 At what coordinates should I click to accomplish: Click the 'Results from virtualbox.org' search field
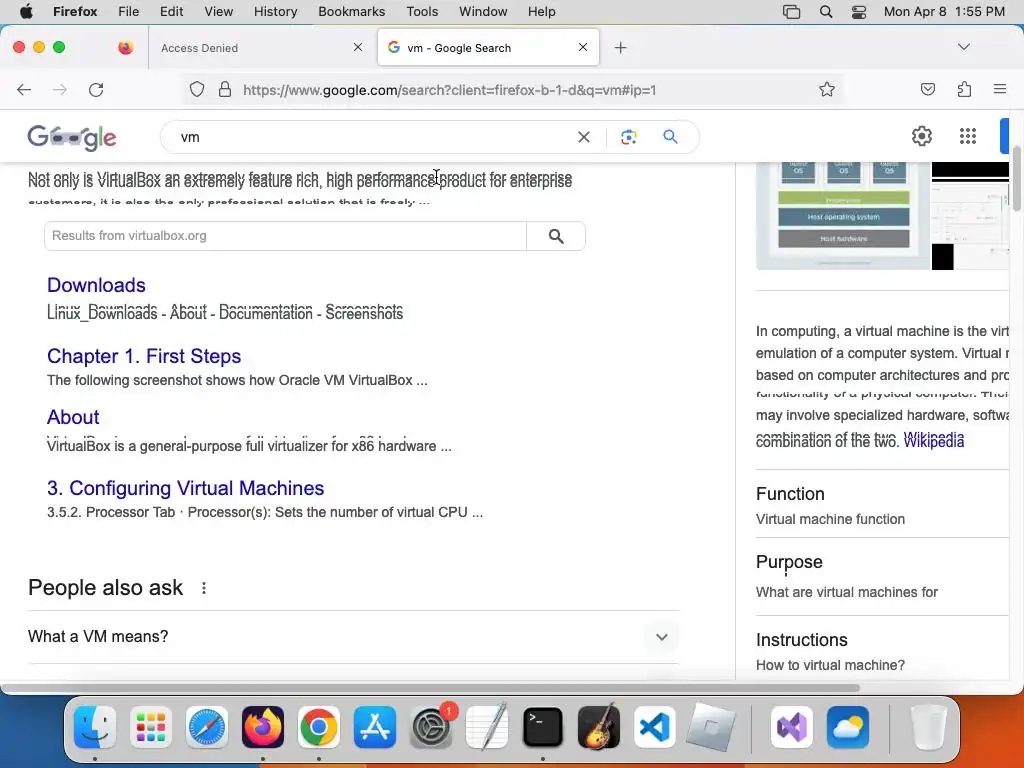click(285, 236)
